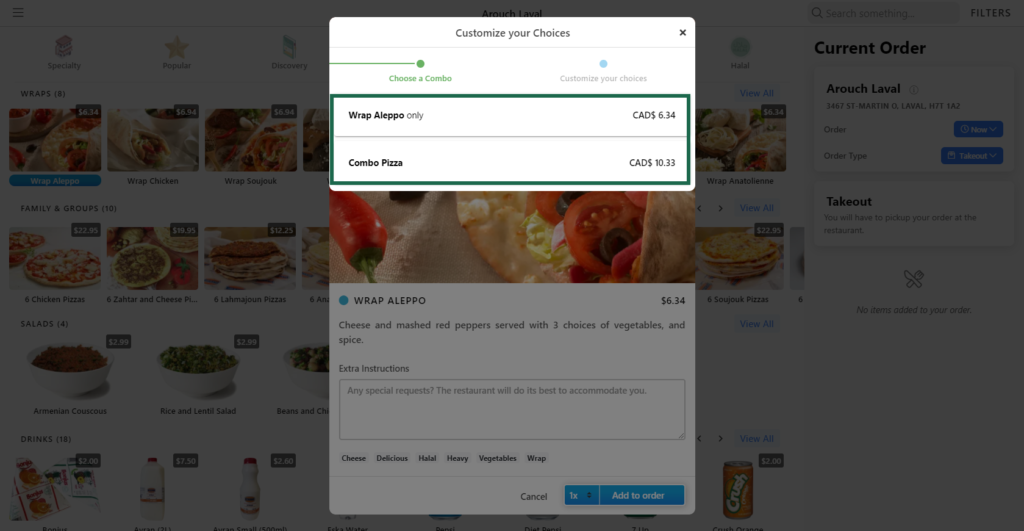The width and height of the screenshot is (1024, 531).
Task: Go to the Choose a Combo step
Action: point(420,71)
